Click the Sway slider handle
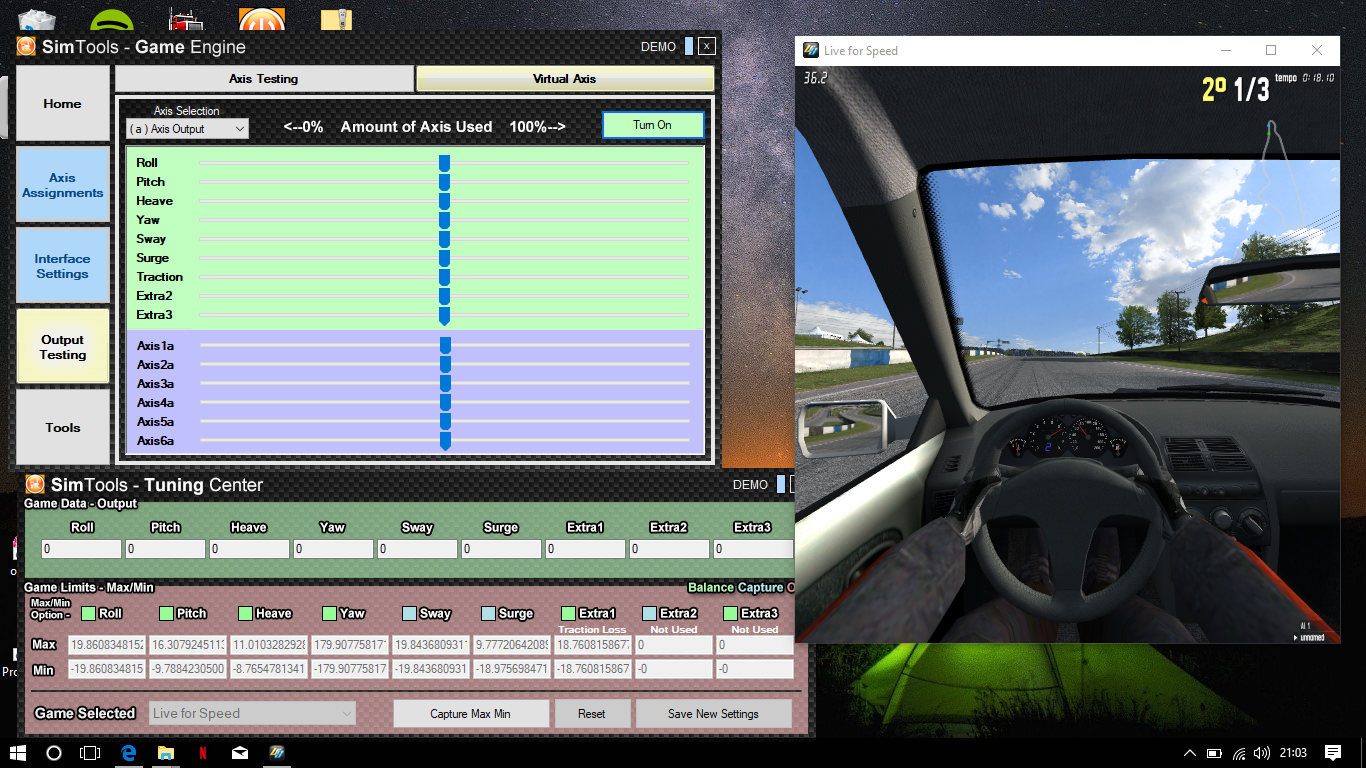Screen dimensions: 1366x768 click(444, 239)
